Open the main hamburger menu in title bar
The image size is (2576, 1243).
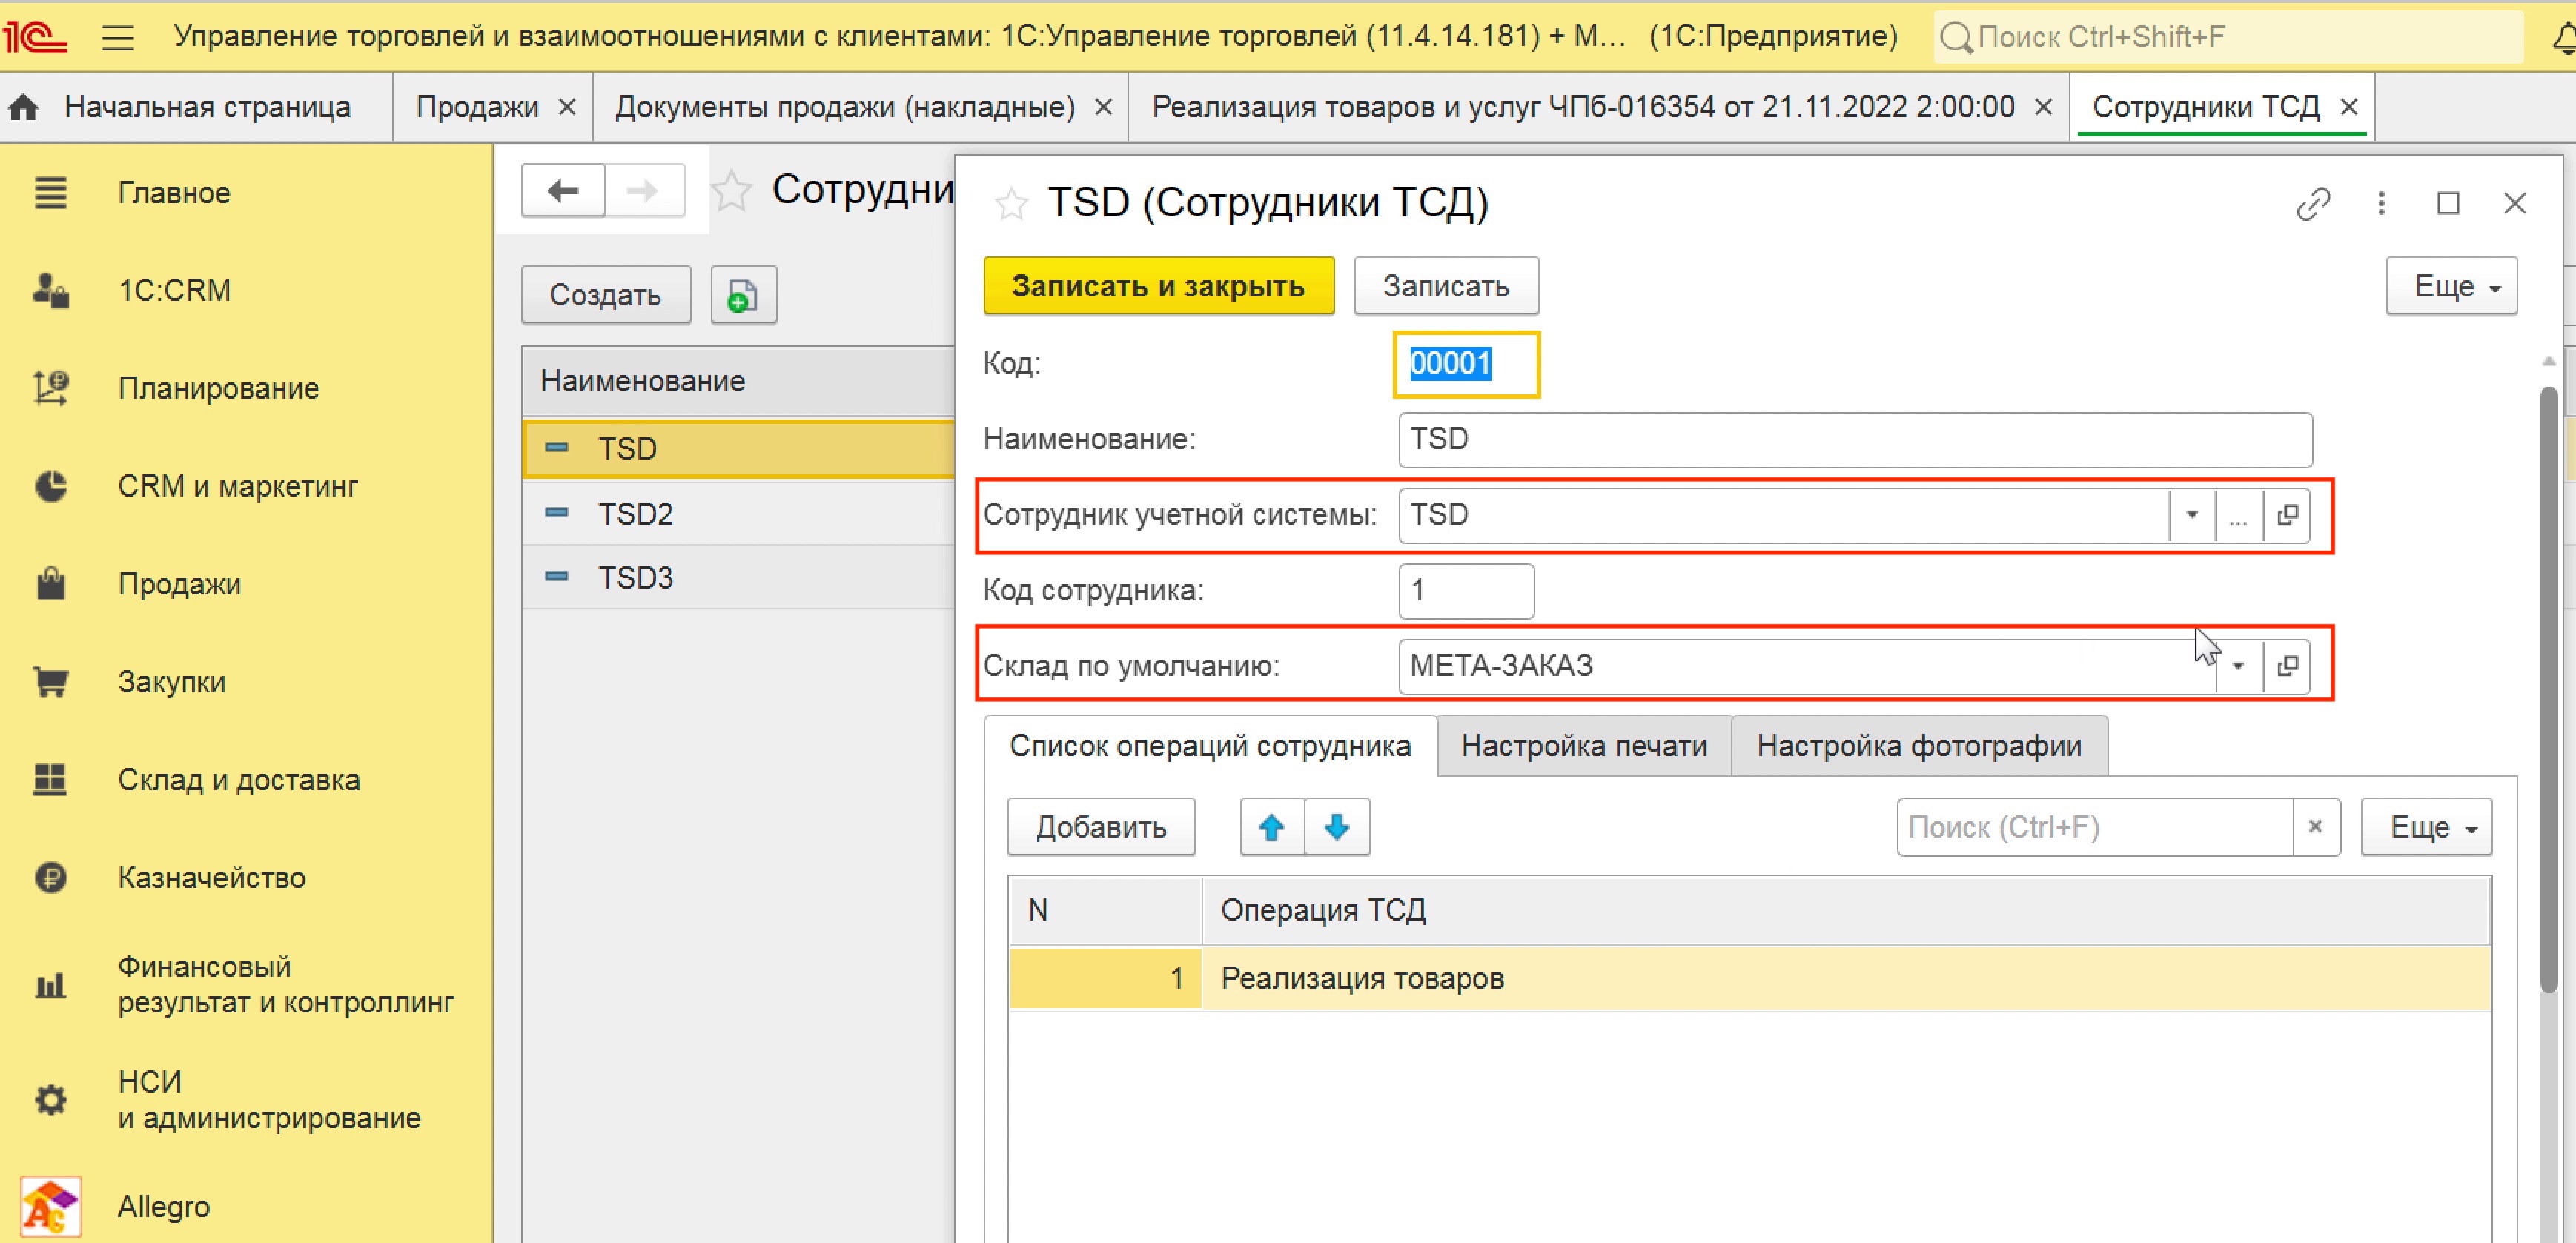117,37
